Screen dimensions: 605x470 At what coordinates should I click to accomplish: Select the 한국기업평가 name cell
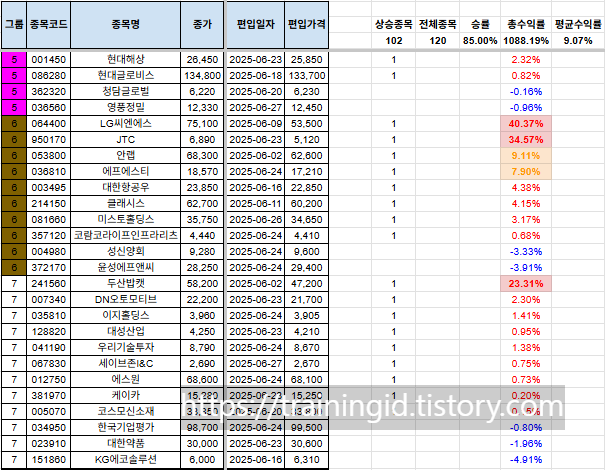tap(125, 428)
